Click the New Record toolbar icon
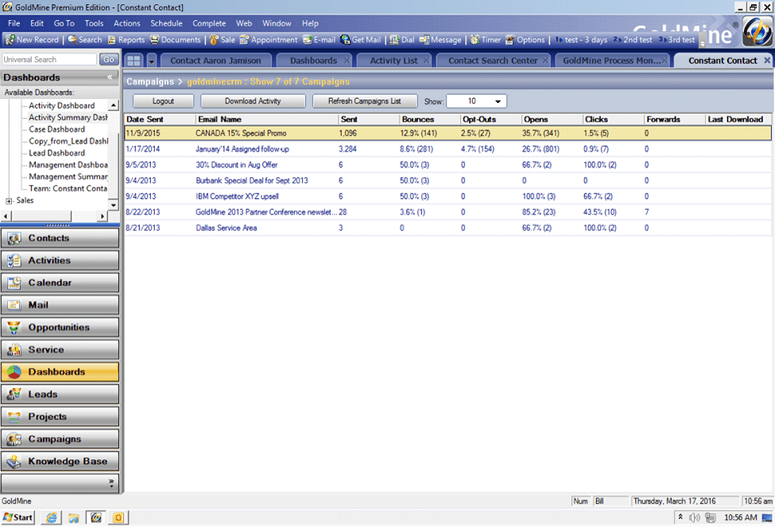 32,40
